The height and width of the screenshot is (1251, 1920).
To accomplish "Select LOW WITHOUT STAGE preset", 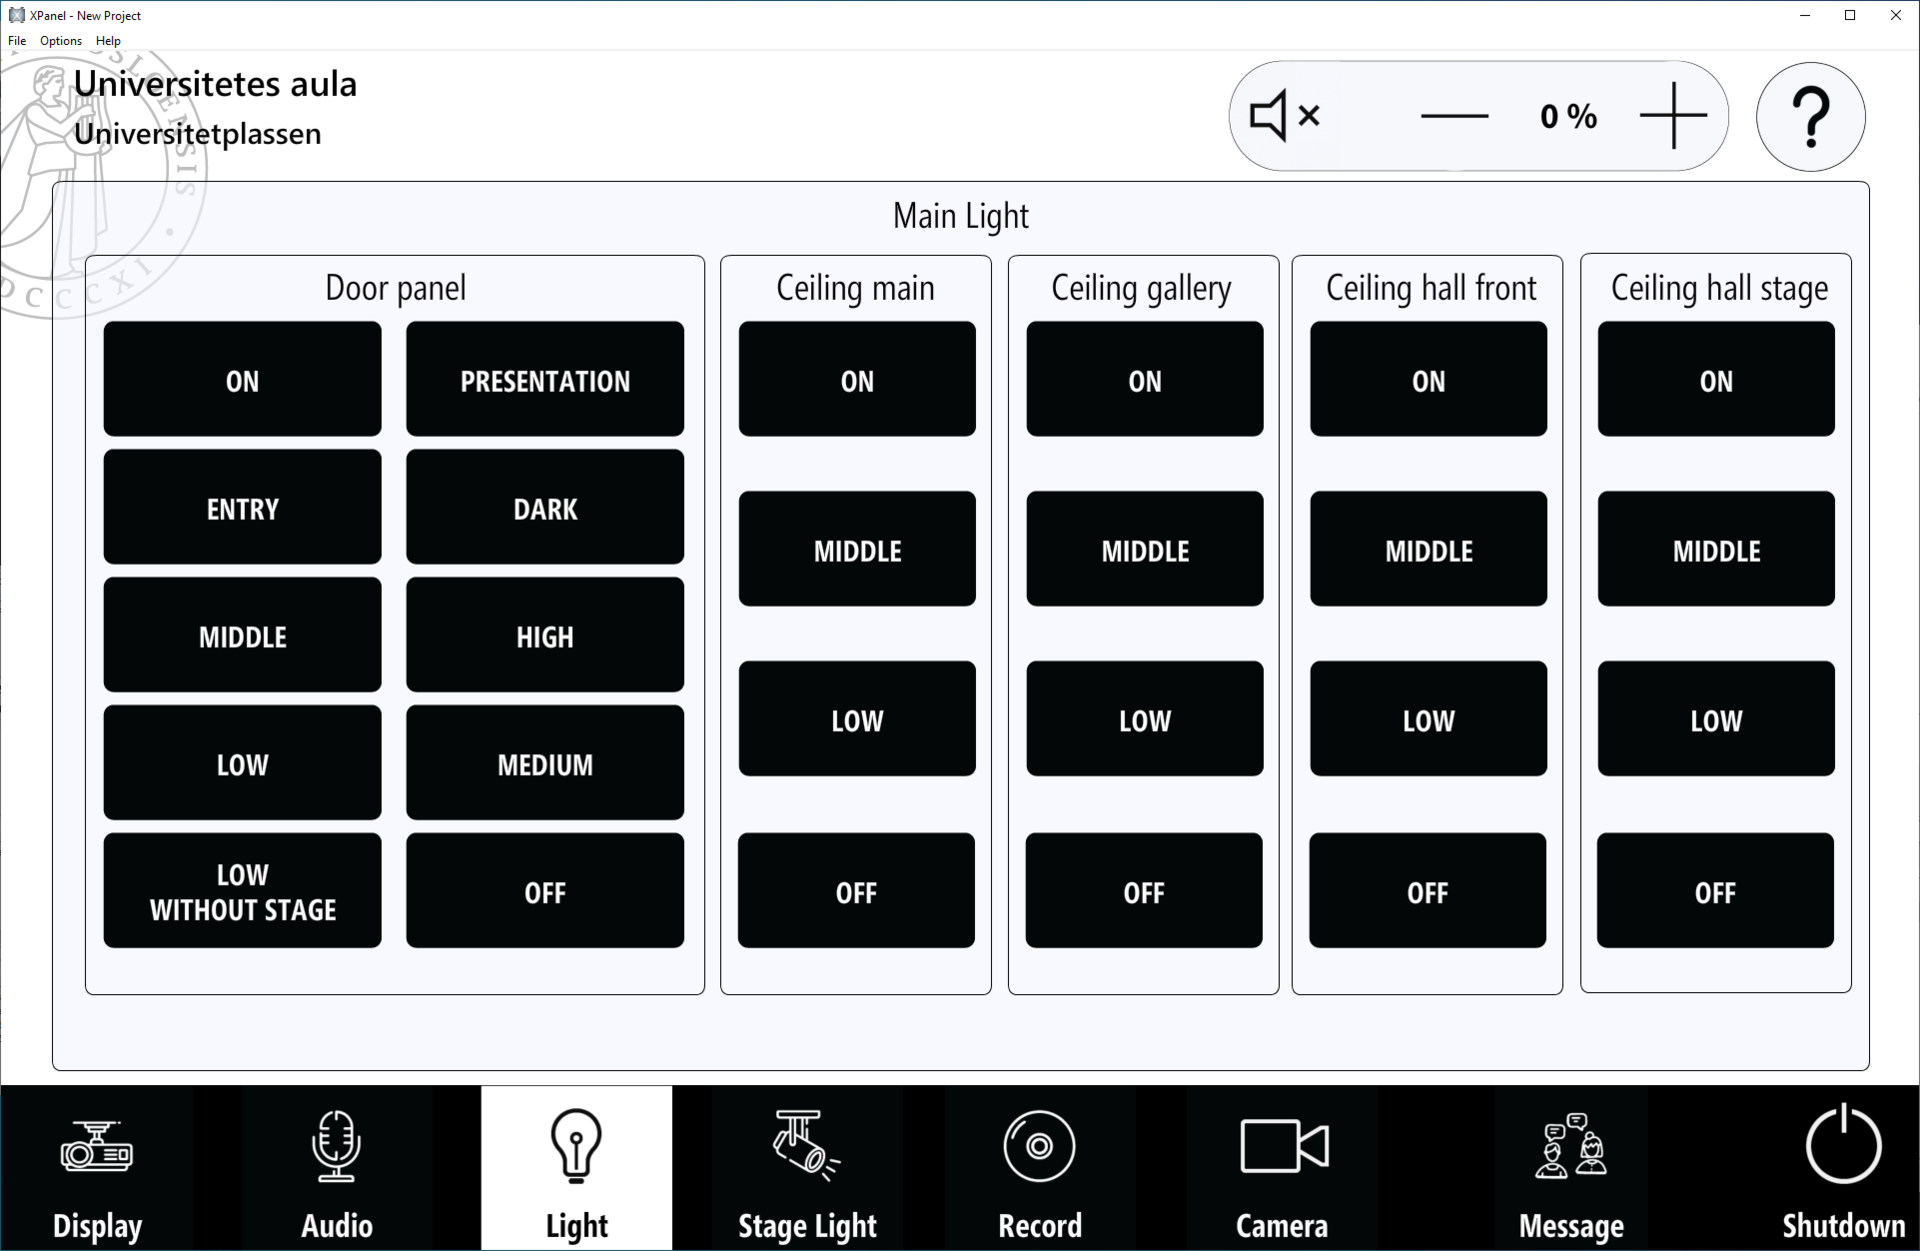I will [x=242, y=891].
